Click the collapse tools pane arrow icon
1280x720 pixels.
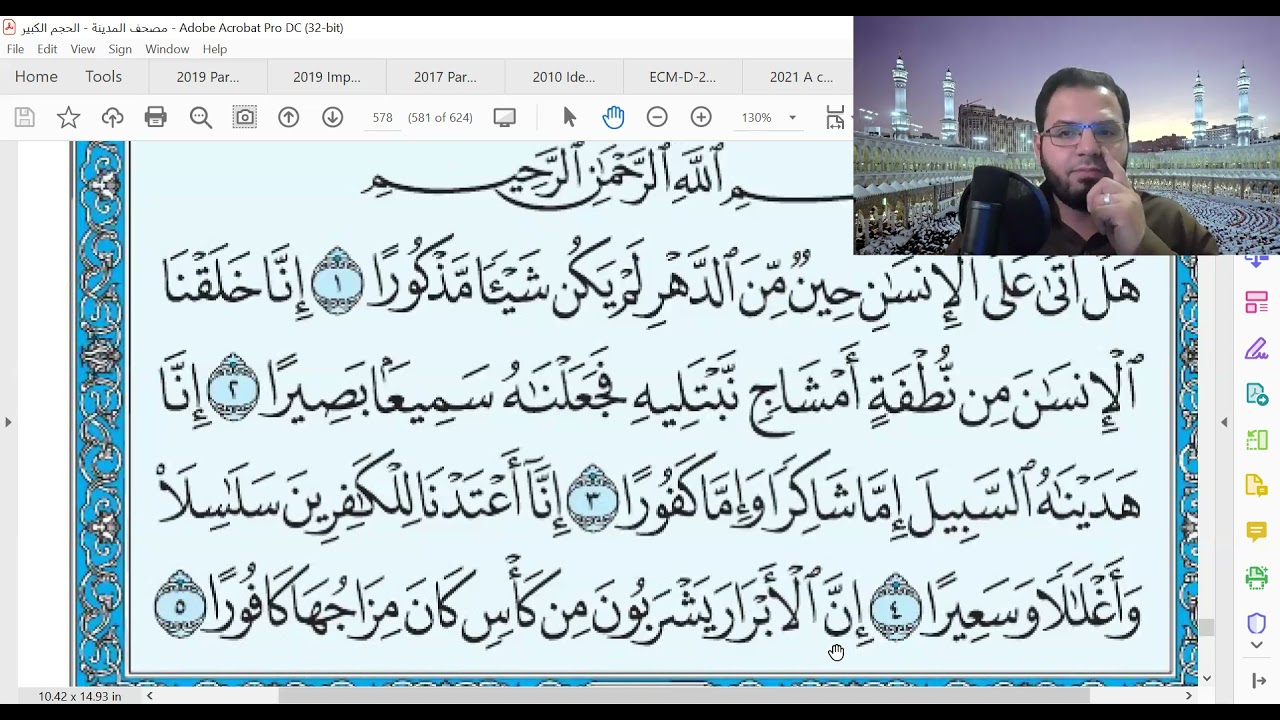[x=1259, y=682]
